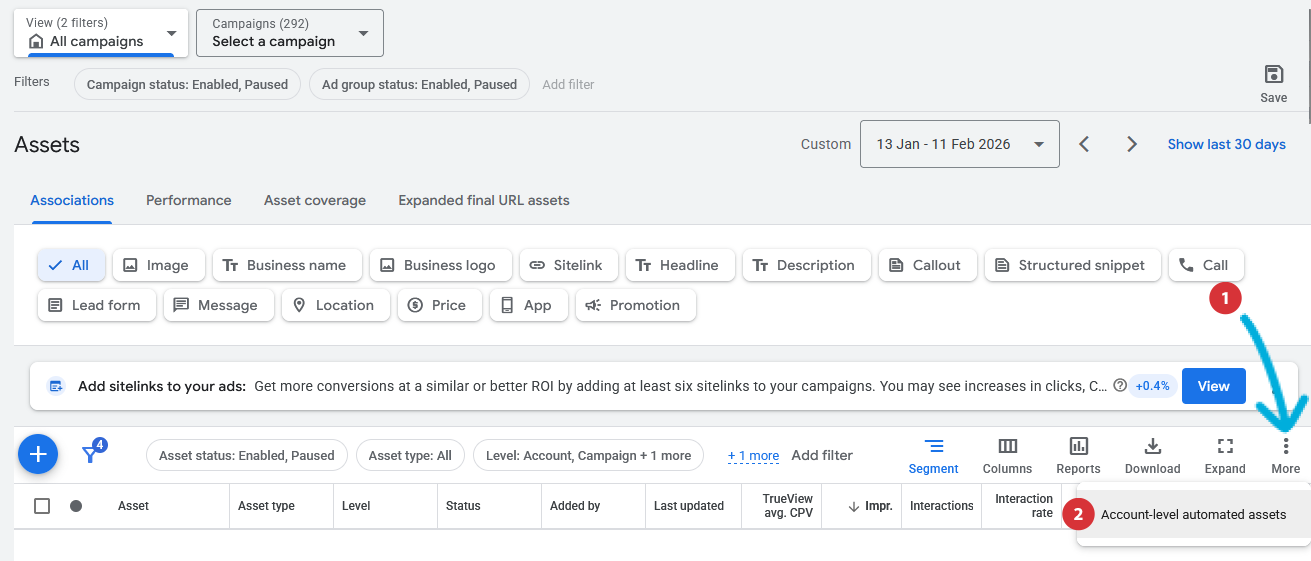The width and height of the screenshot is (1311, 561).
Task: Toggle the Sitelink asset filter chip
Action: coord(566,265)
